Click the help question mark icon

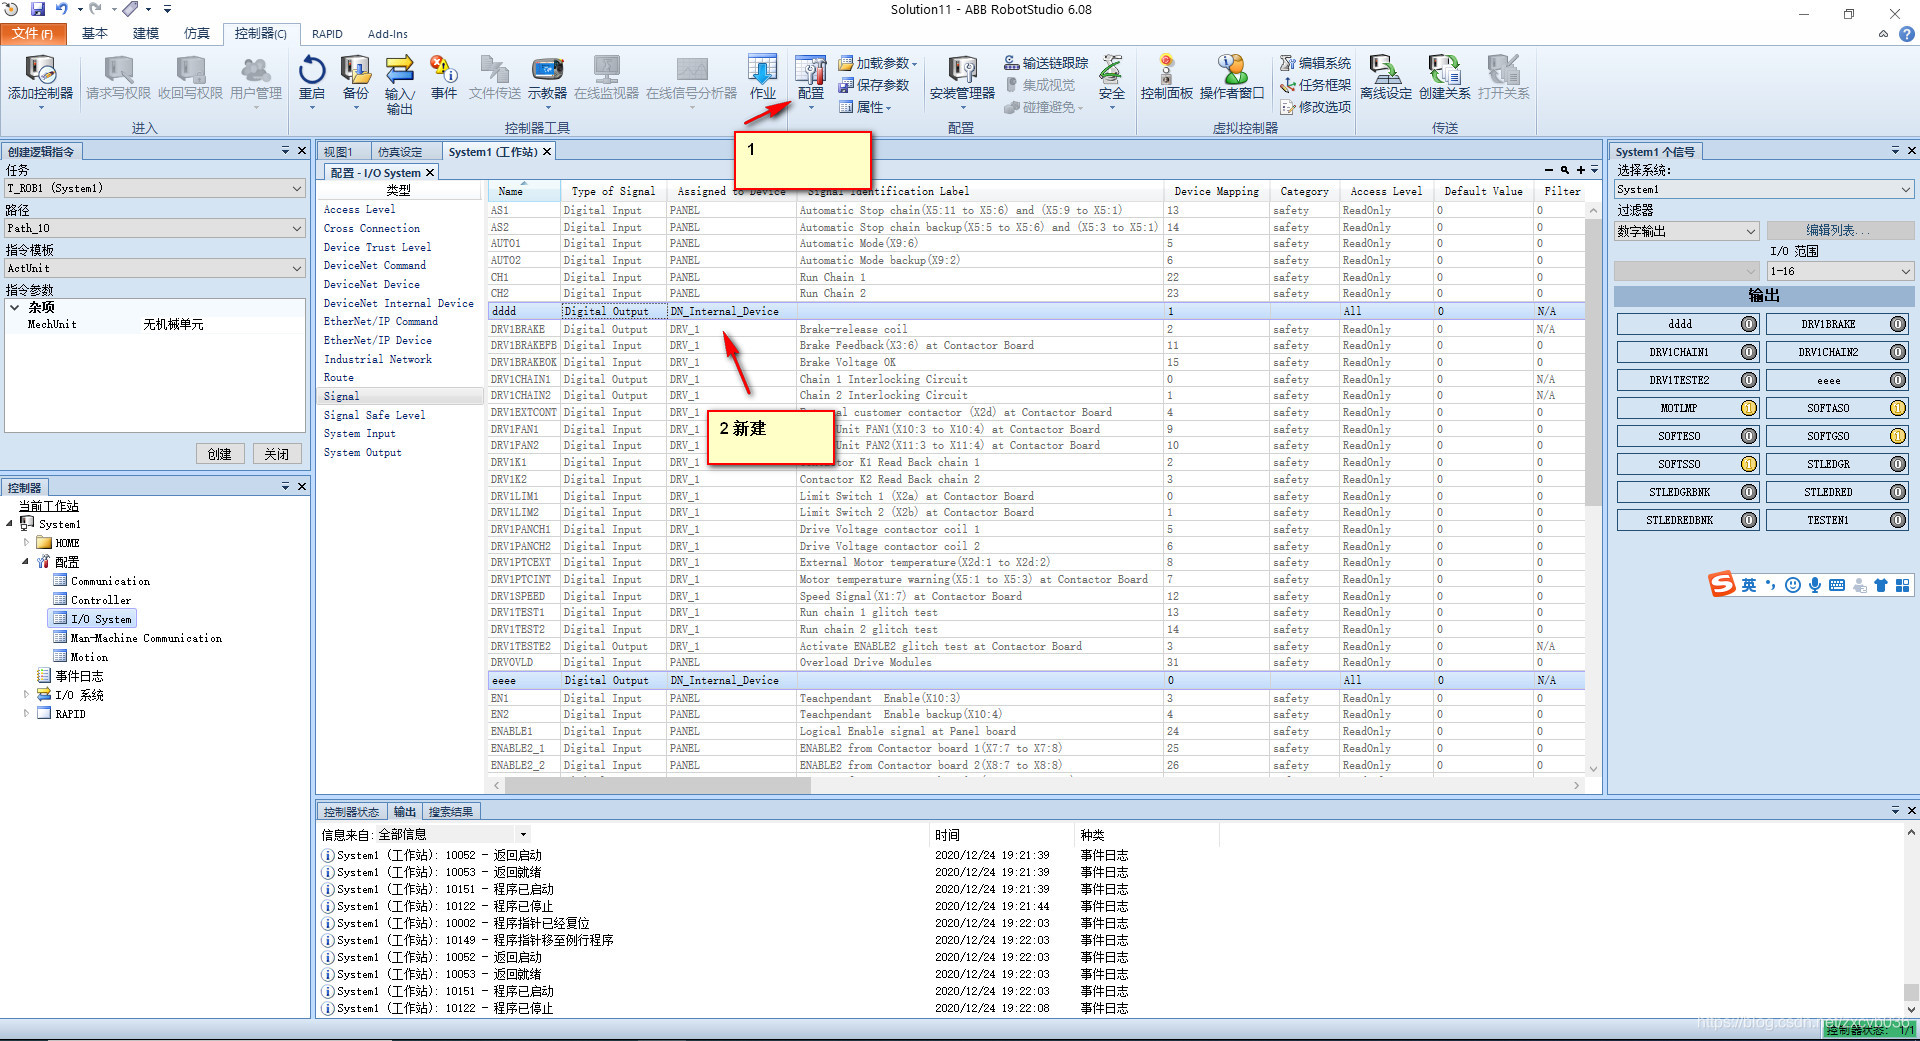(1907, 34)
